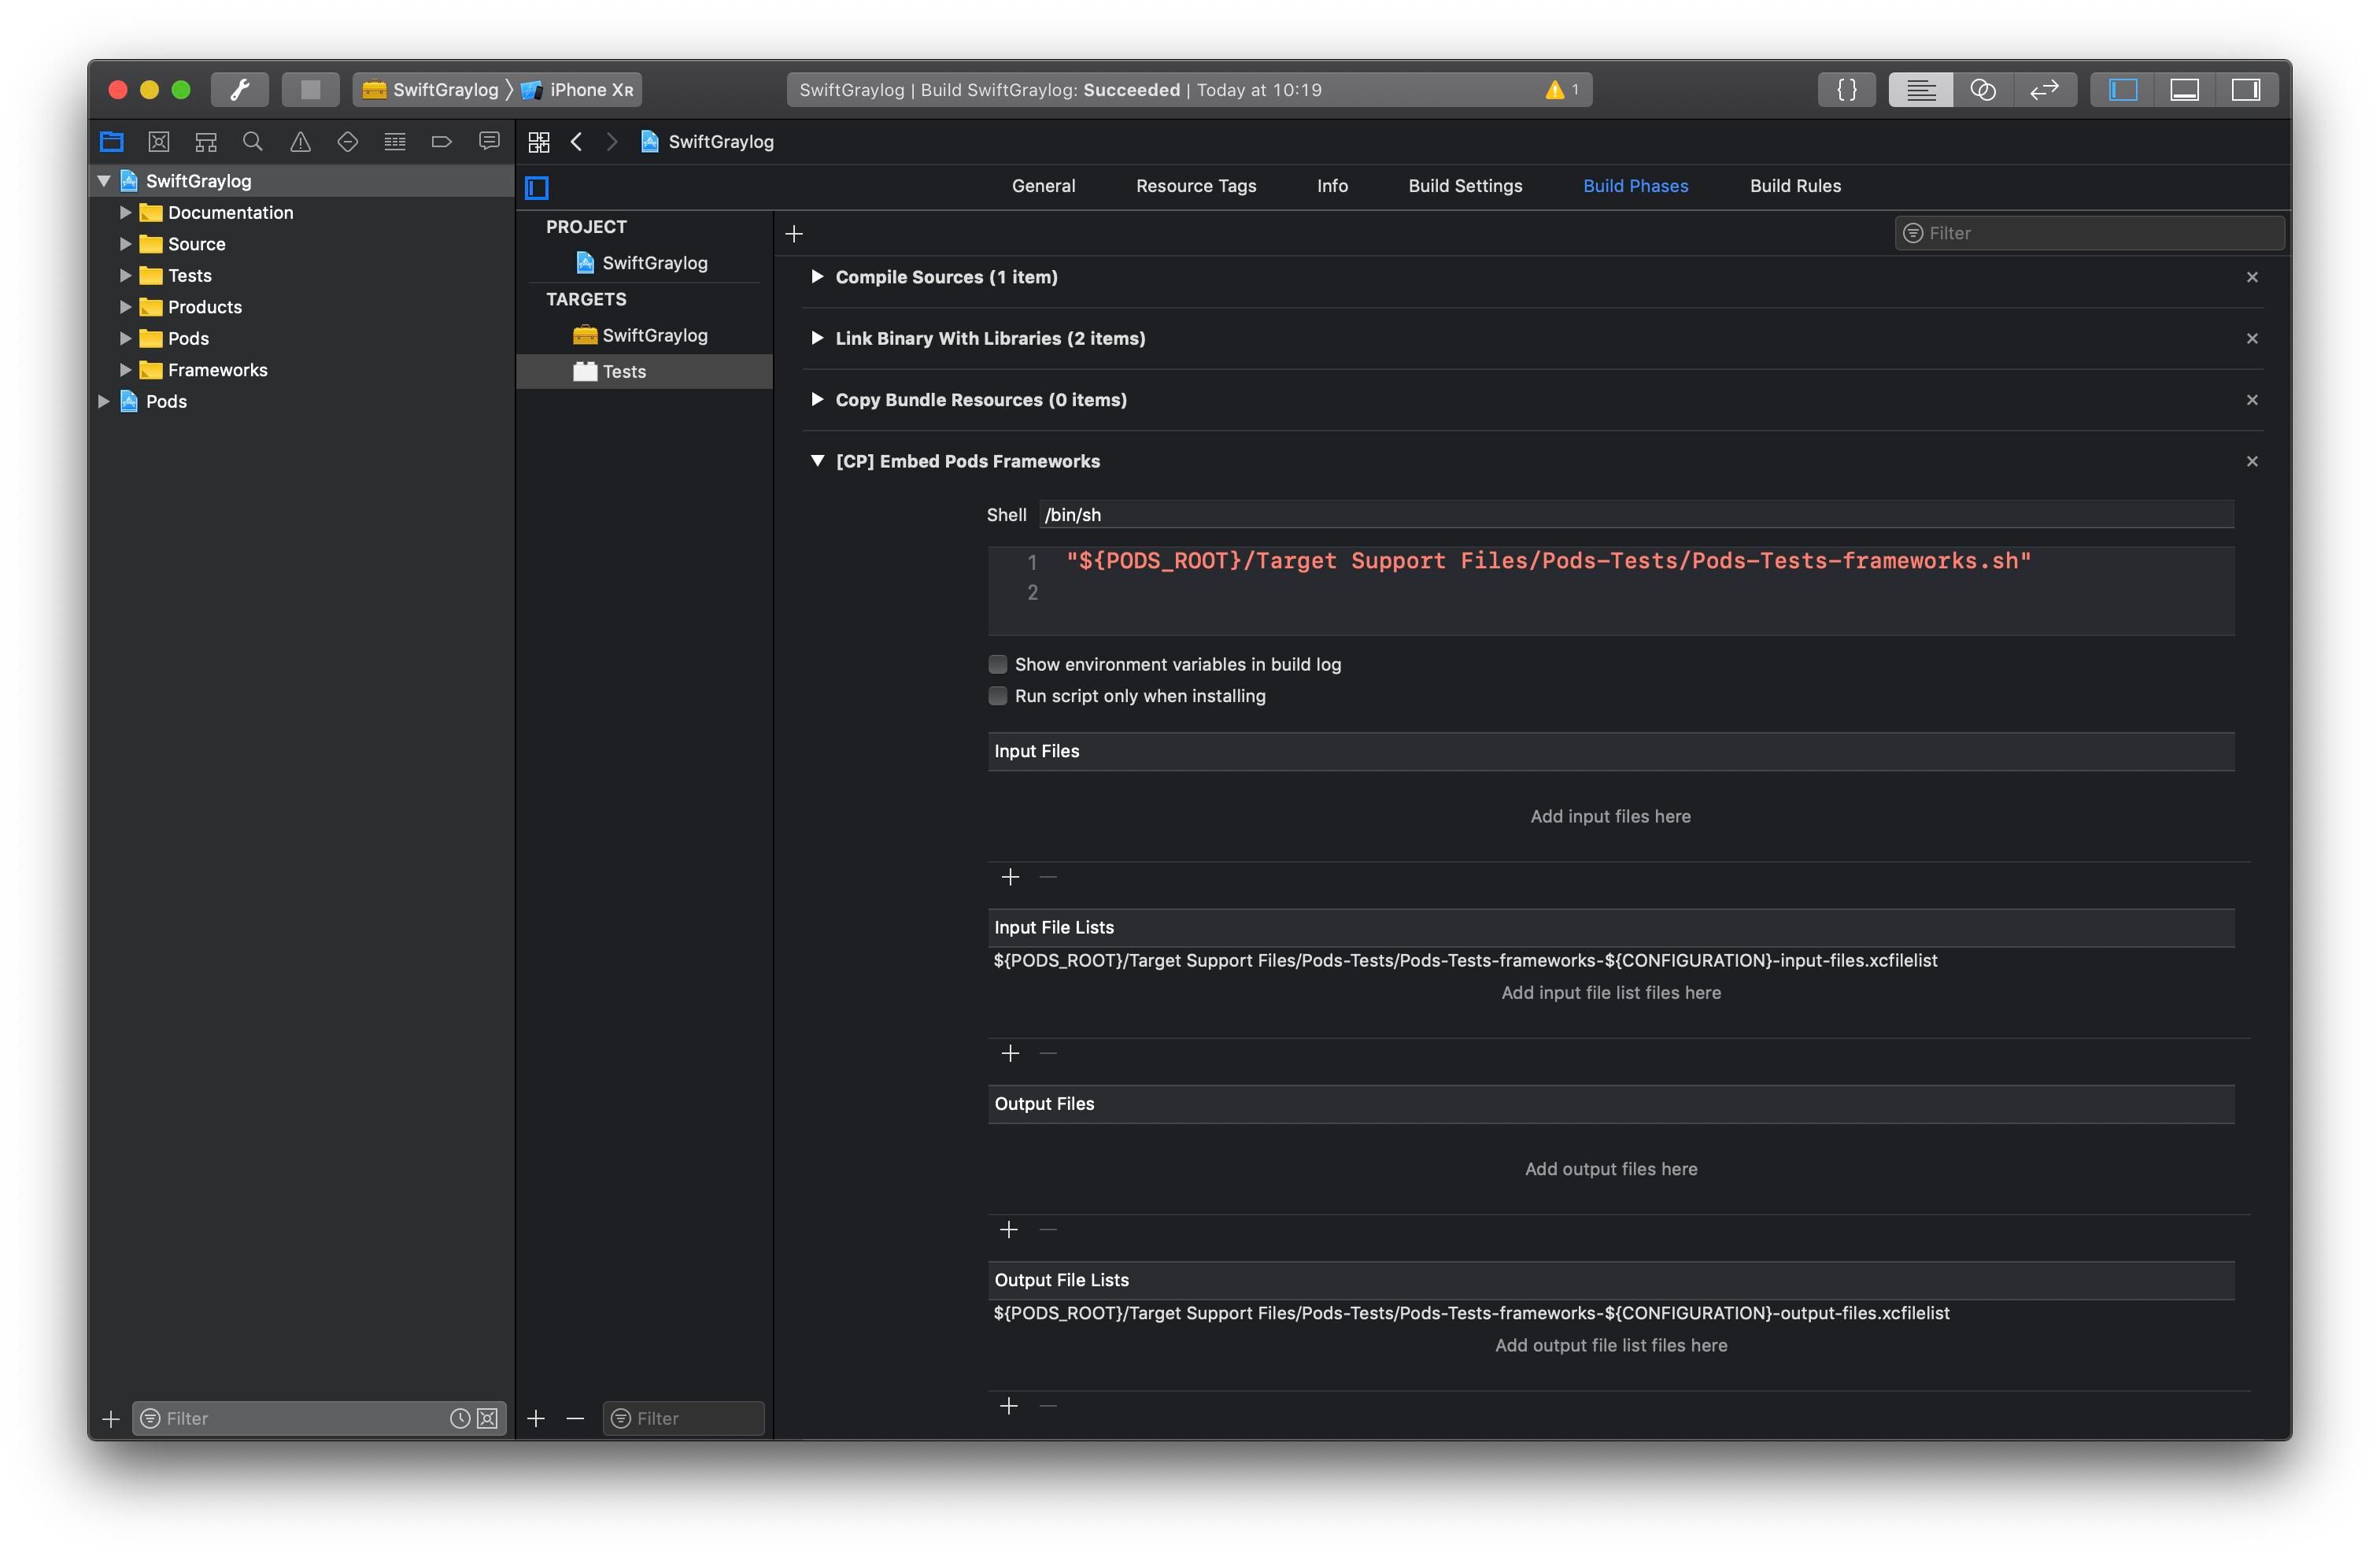Screen dimensions: 2380x1557
Task: Toggle the right inspector panel visibility
Action: (2245, 90)
